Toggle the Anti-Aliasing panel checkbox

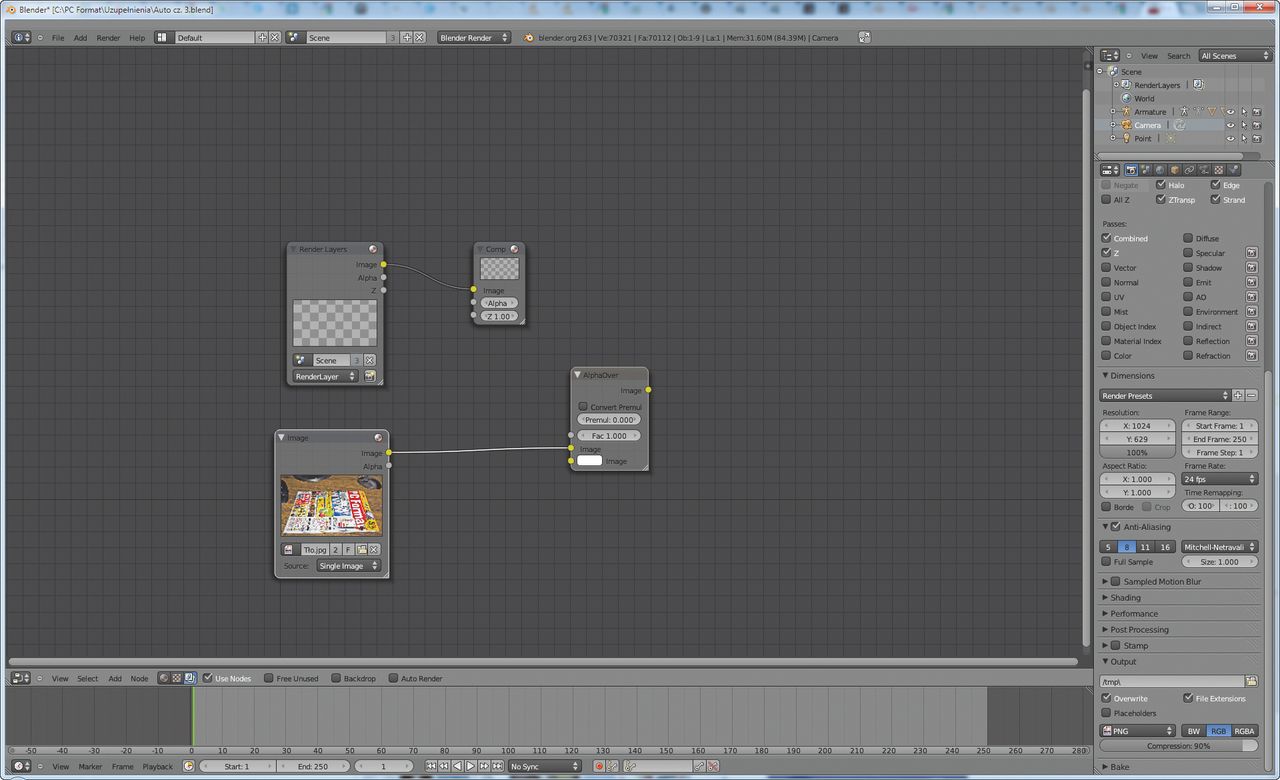[x=1116, y=527]
